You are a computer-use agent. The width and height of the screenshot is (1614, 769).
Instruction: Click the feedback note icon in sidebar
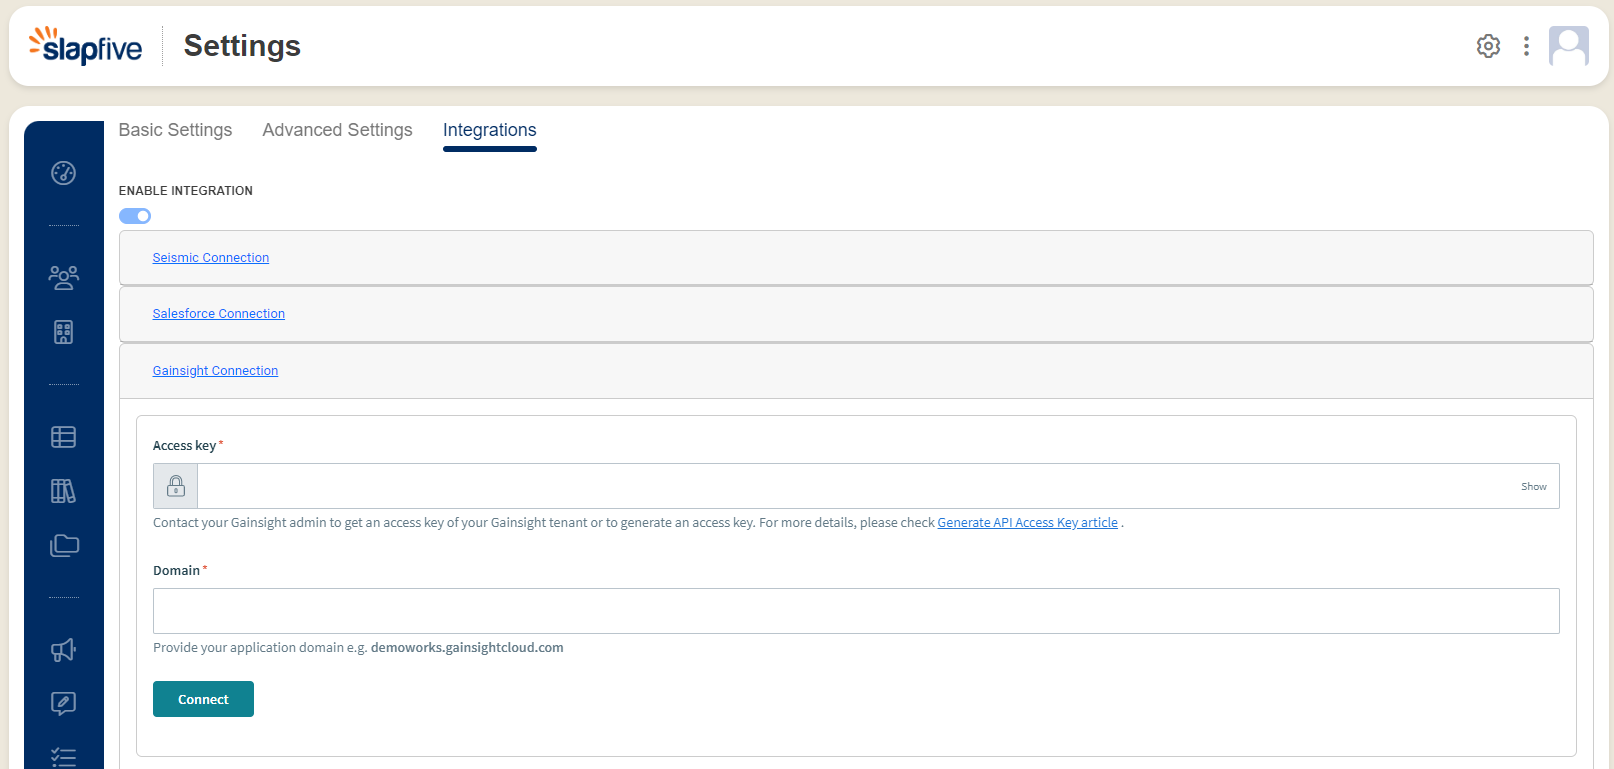(63, 704)
